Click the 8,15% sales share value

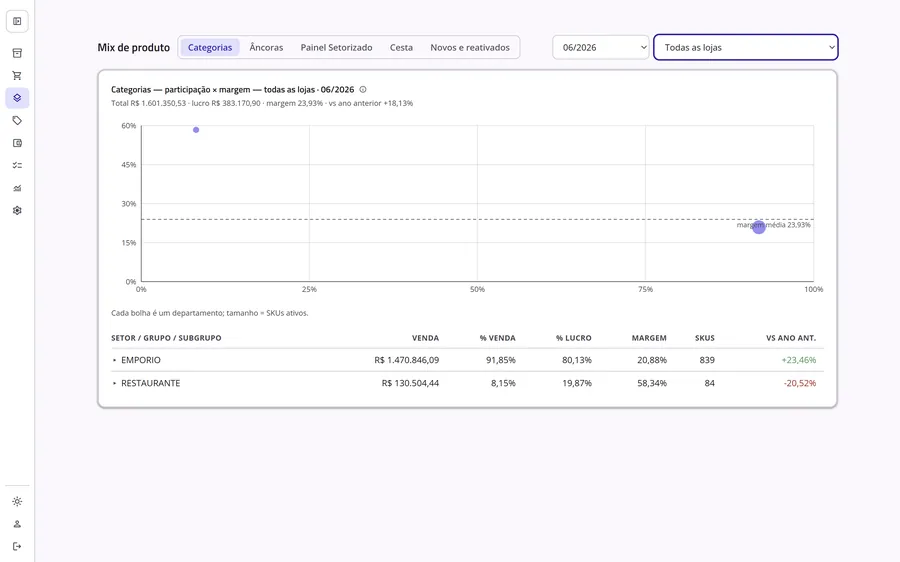click(x=503, y=383)
